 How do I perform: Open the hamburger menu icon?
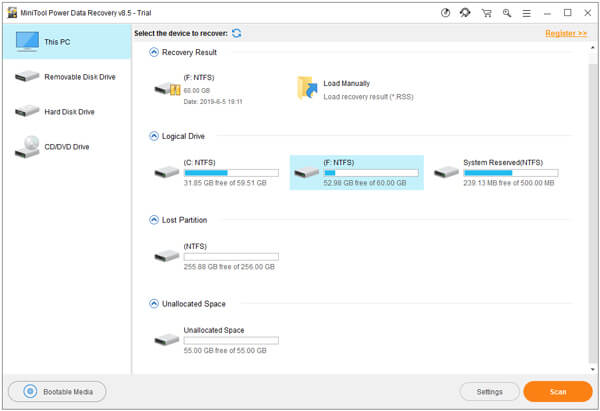coord(527,13)
